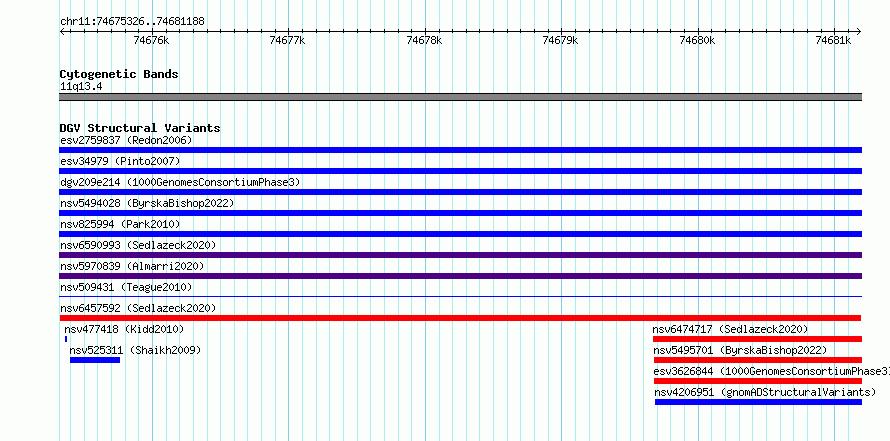The width and height of the screenshot is (890, 441).
Task: Select the blue bar under esv2759837
Action: coord(460,150)
